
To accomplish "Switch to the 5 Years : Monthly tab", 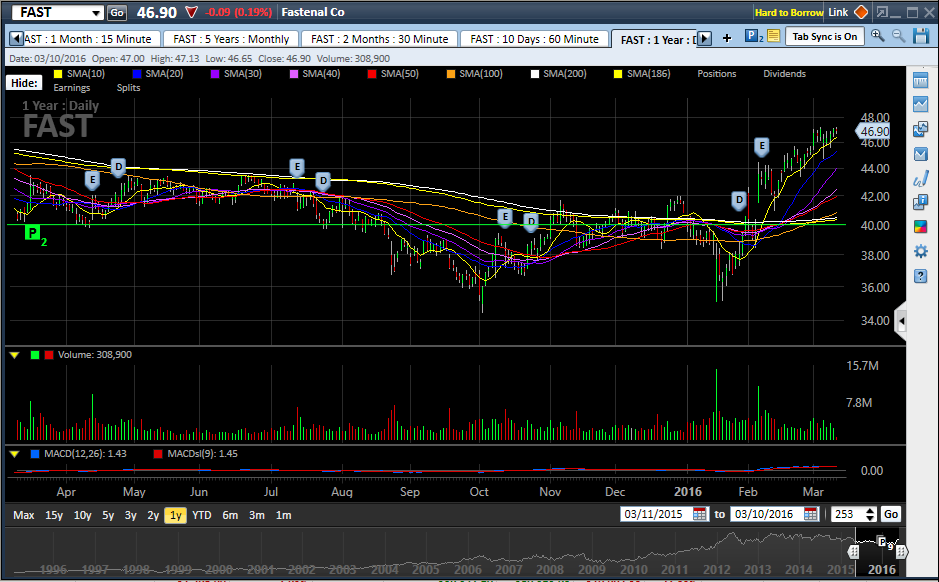I will (231, 39).
